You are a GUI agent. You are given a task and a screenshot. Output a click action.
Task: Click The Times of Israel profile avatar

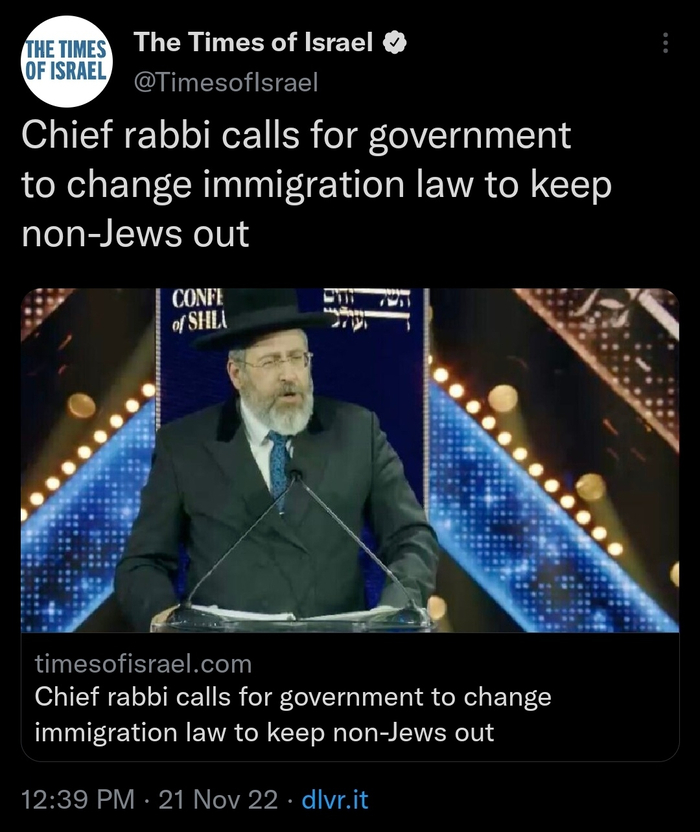(x=67, y=62)
